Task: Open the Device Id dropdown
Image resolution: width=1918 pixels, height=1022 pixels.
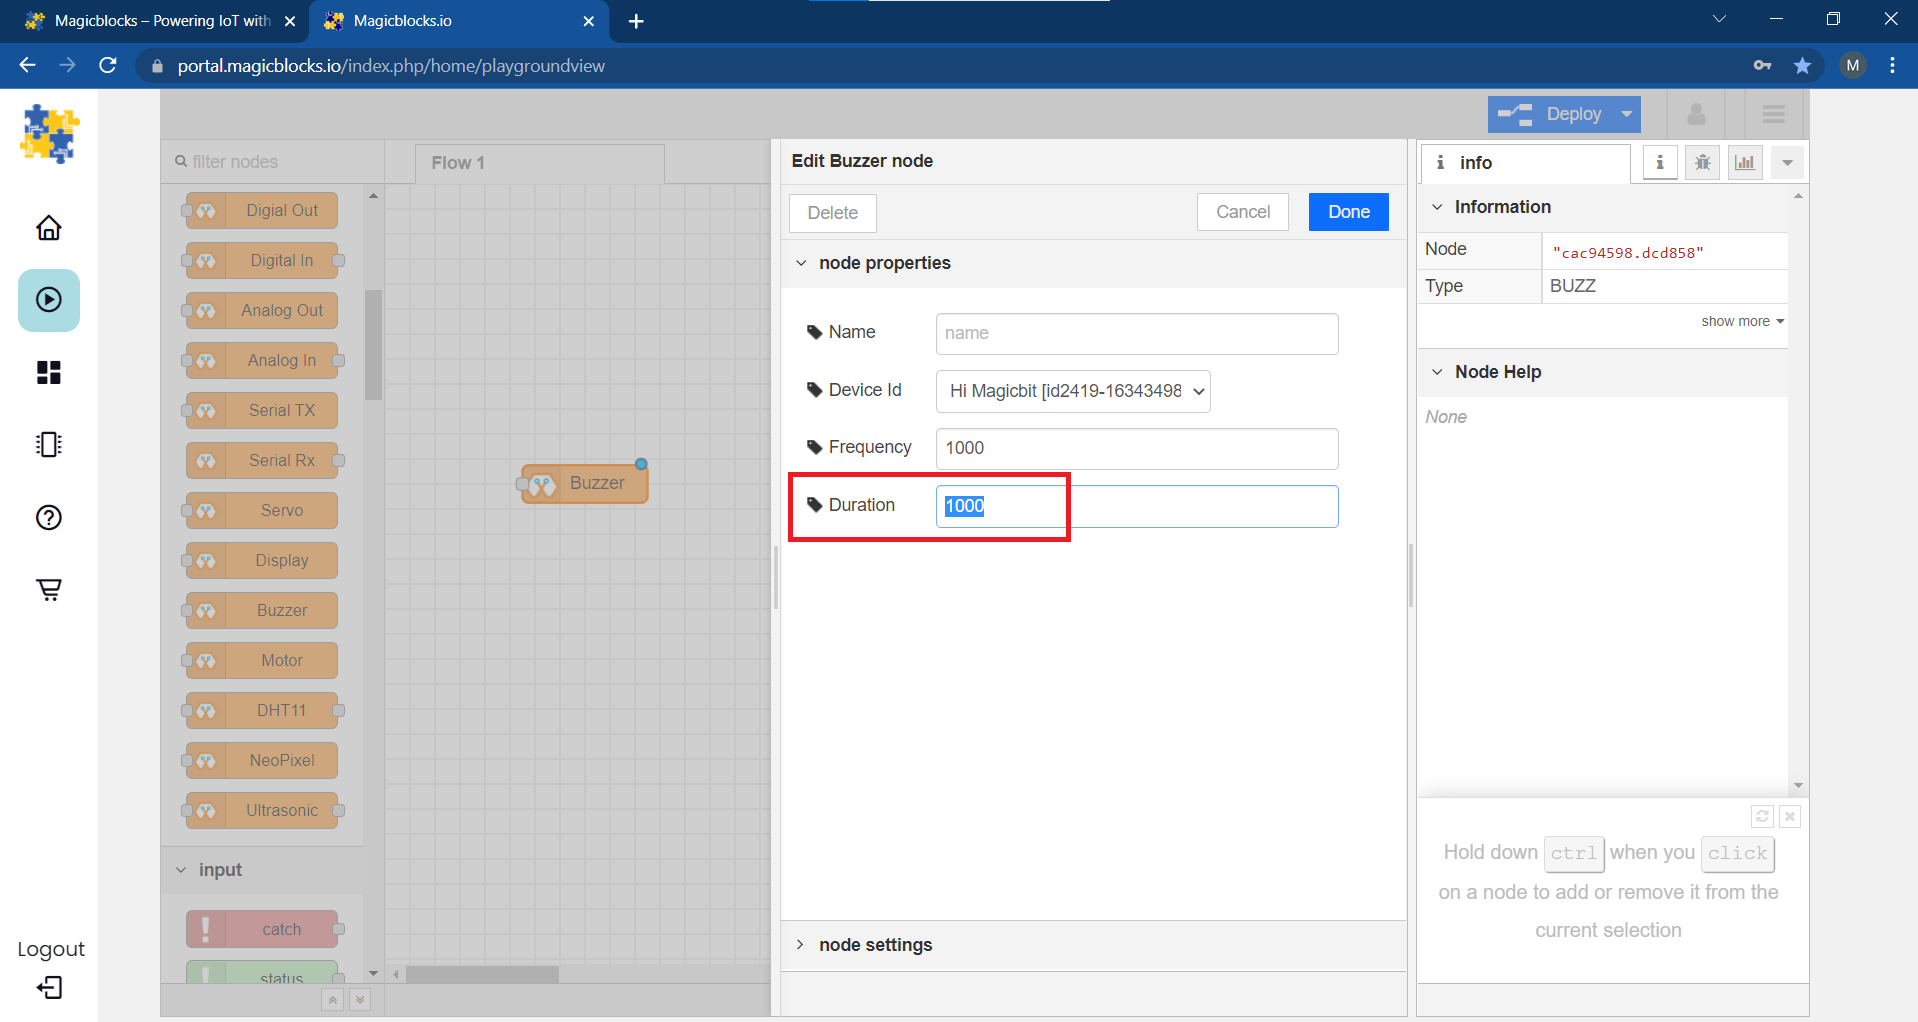Action: click(1072, 391)
